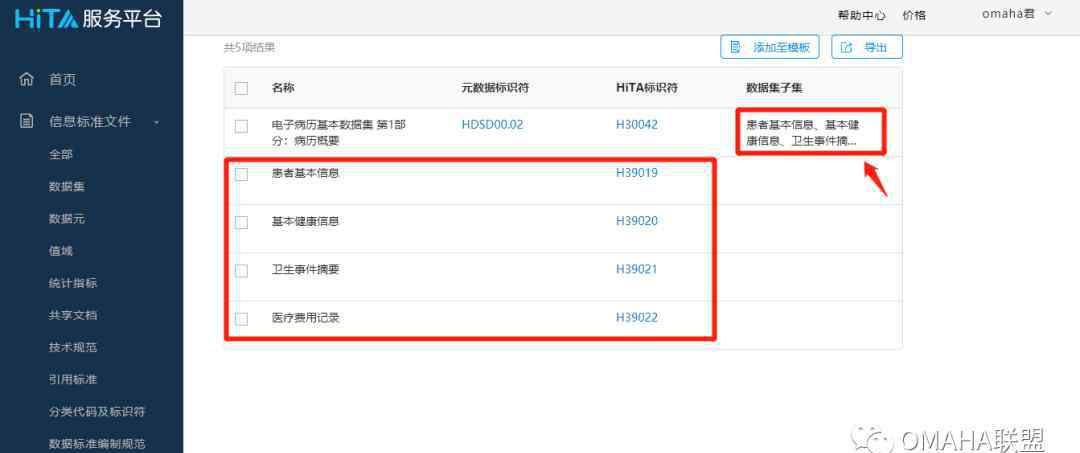Click the document icon beside 信息标准文件

(x=27, y=122)
